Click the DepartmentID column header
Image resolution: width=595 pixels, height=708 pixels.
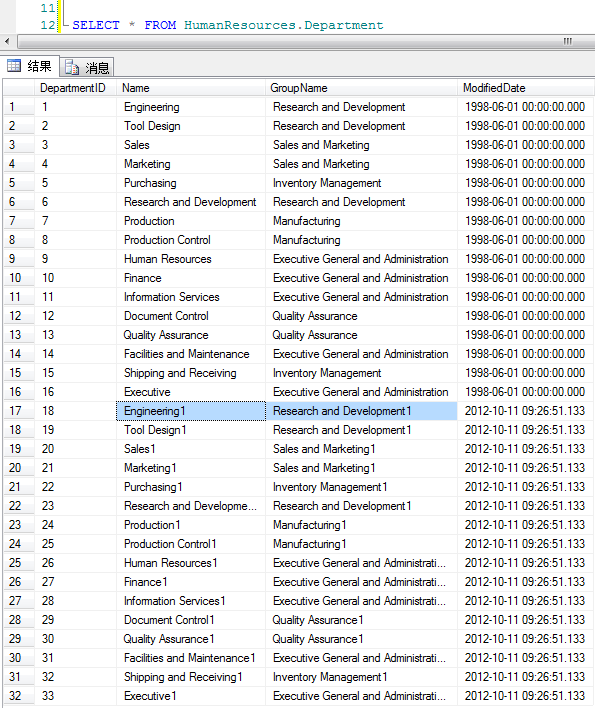pos(75,88)
